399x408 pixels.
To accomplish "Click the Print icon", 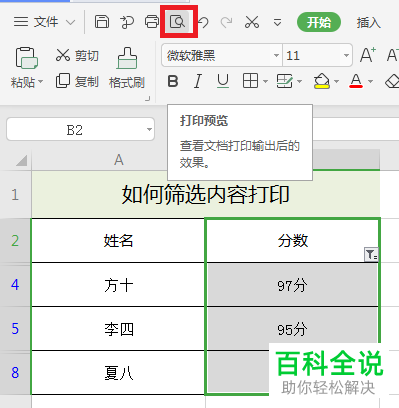I will pos(152,22).
